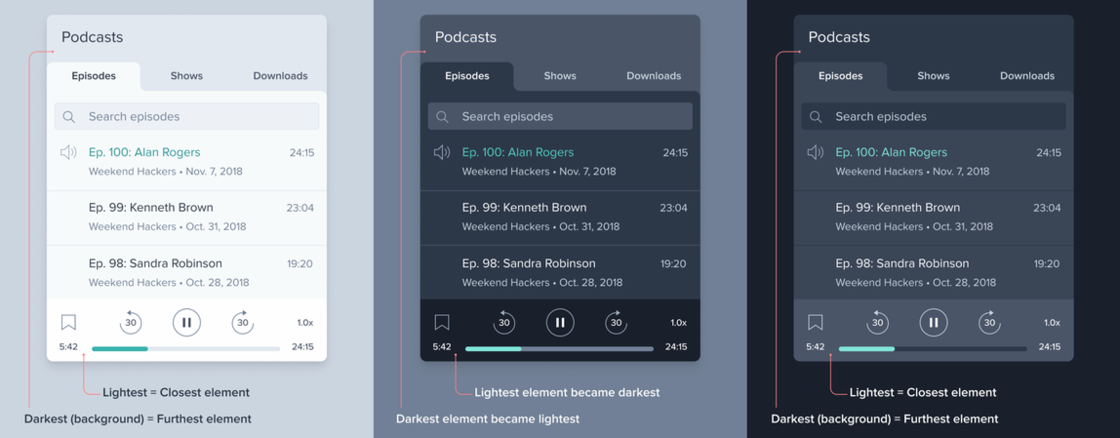Click Weekend Hackers • Oct. 28, 2018 right panel
Image resolution: width=1120 pixels, height=438 pixels.
(x=916, y=282)
